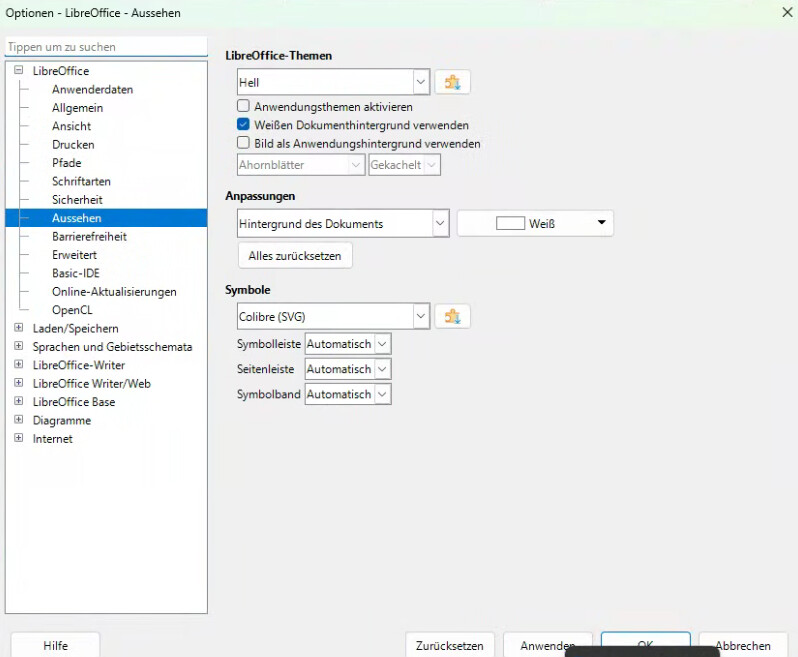The height and width of the screenshot is (657, 798).
Task: Open the LibreOffice-Themen dropdown showing Hell
Action: [x=333, y=82]
